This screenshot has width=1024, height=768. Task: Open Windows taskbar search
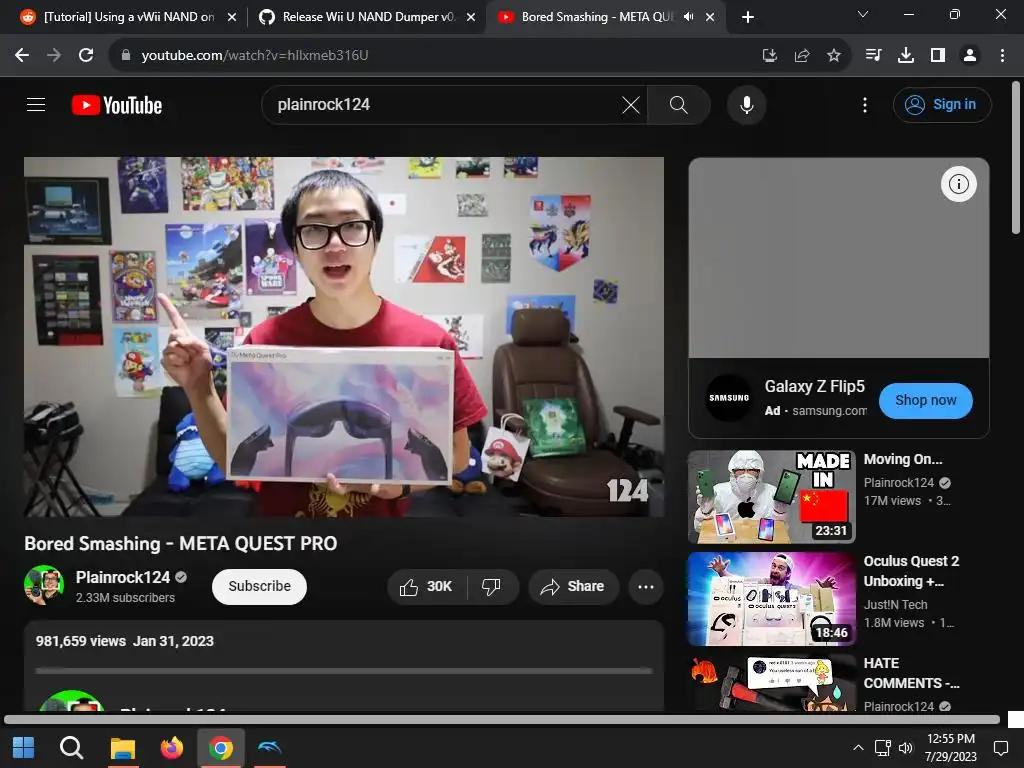click(71, 748)
